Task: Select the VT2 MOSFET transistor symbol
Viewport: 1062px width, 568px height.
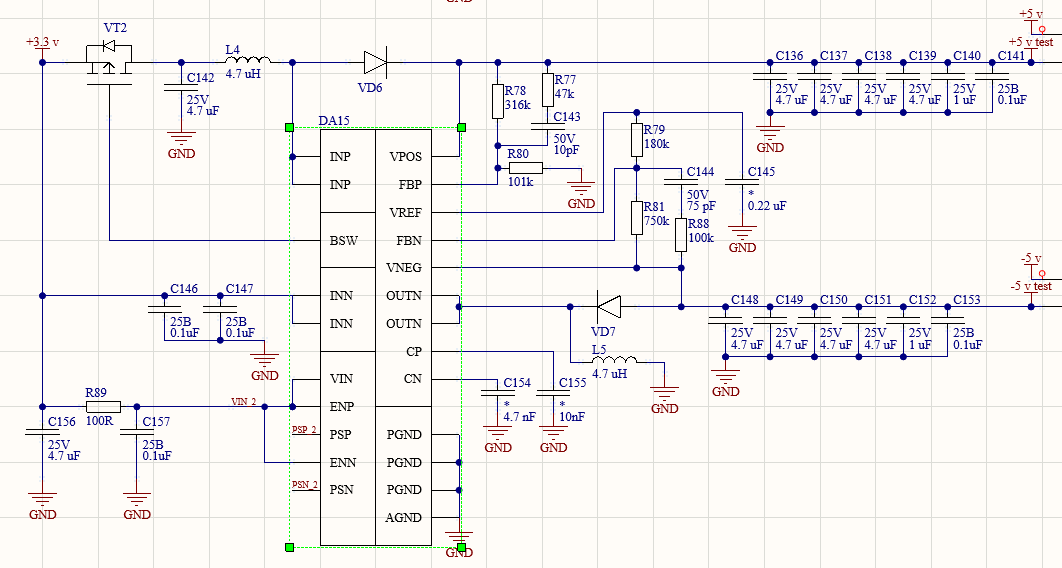Action: (x=109, y=64)
